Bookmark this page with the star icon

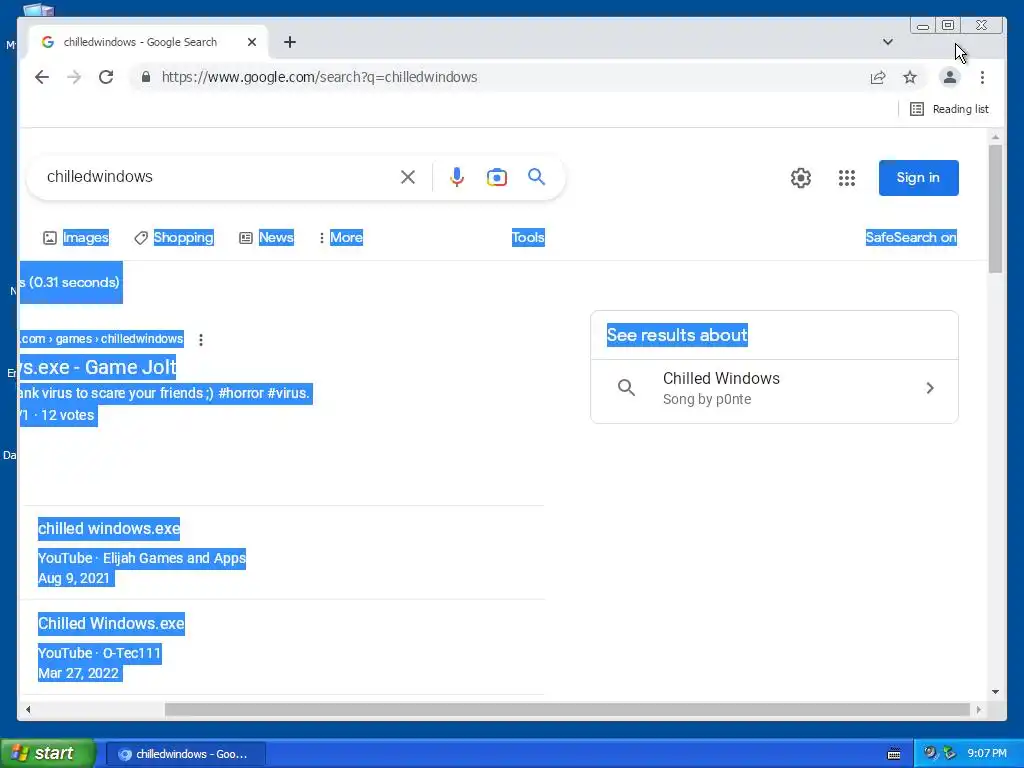910,78
